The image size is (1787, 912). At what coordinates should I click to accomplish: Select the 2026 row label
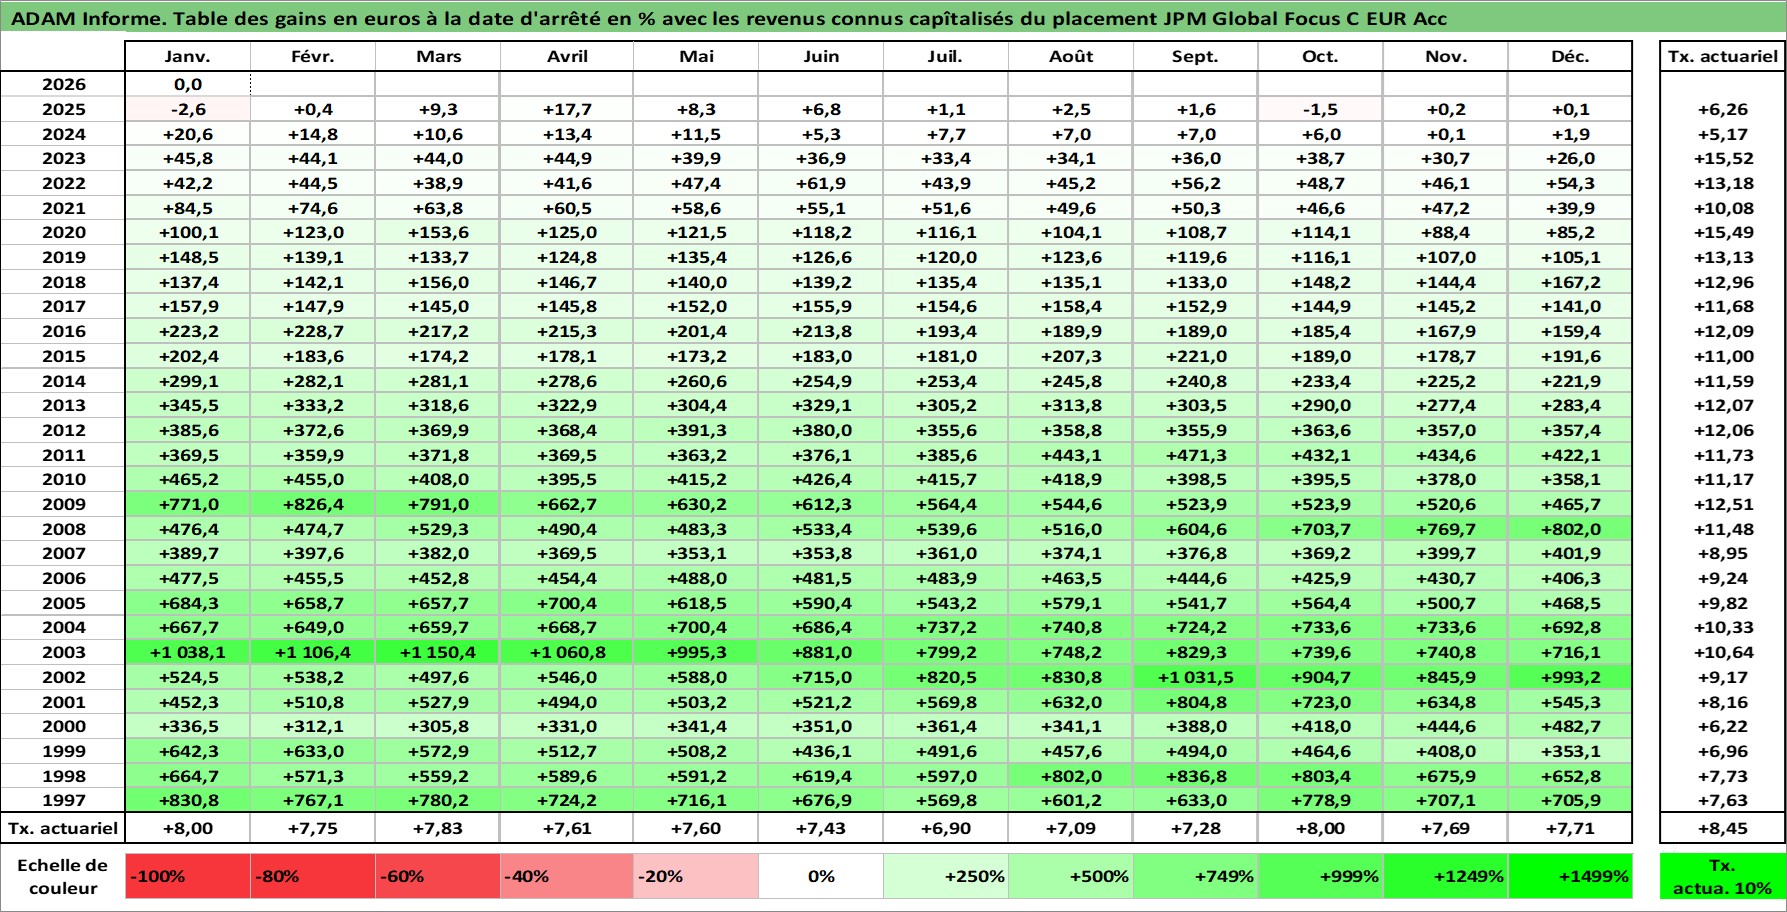pyautogui.click(x=63, y=84)
